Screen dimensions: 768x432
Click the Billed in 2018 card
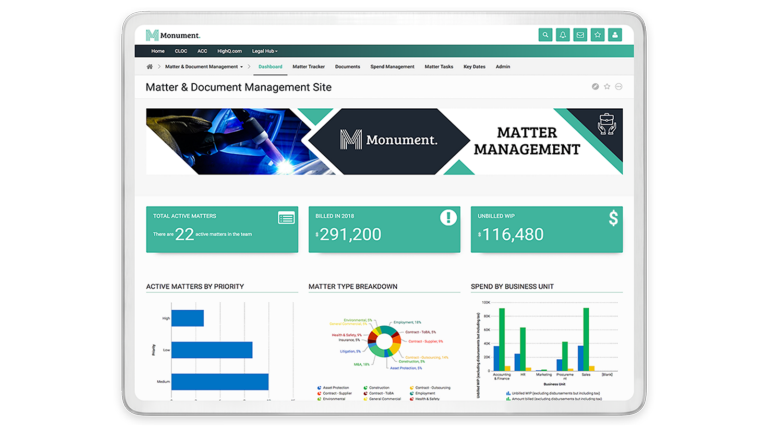[384, 229]
